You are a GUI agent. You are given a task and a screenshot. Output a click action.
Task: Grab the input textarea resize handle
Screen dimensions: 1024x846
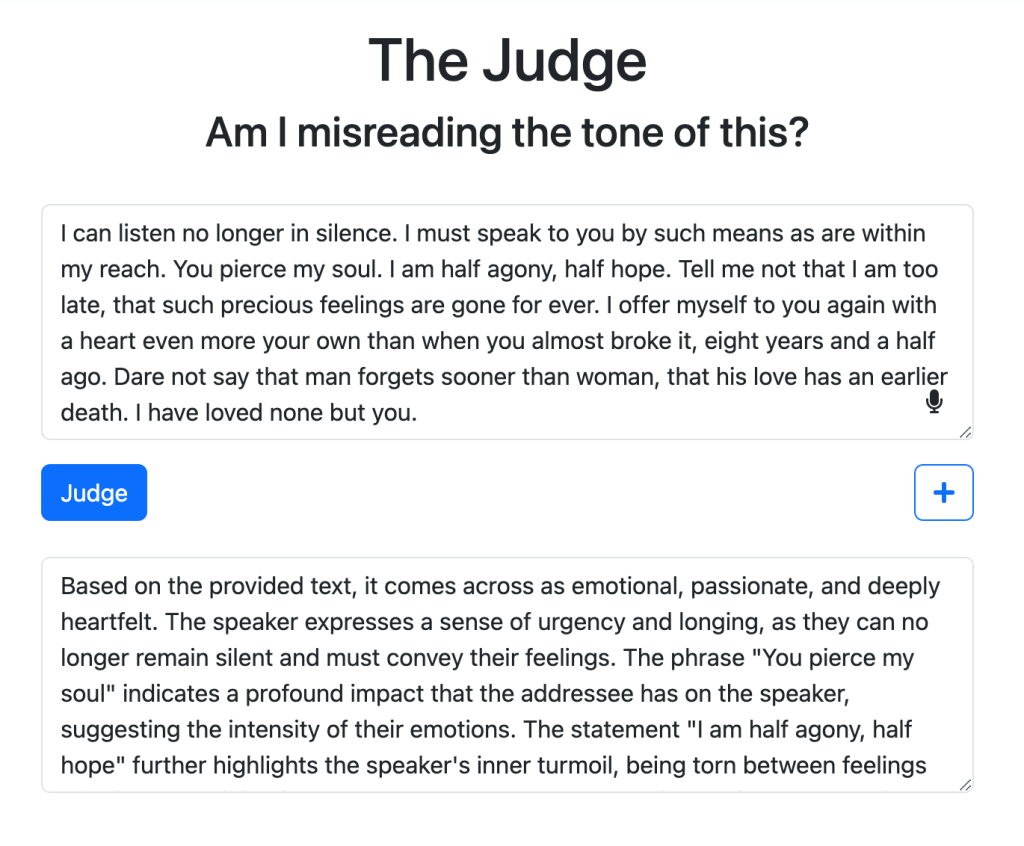[965, 432]
